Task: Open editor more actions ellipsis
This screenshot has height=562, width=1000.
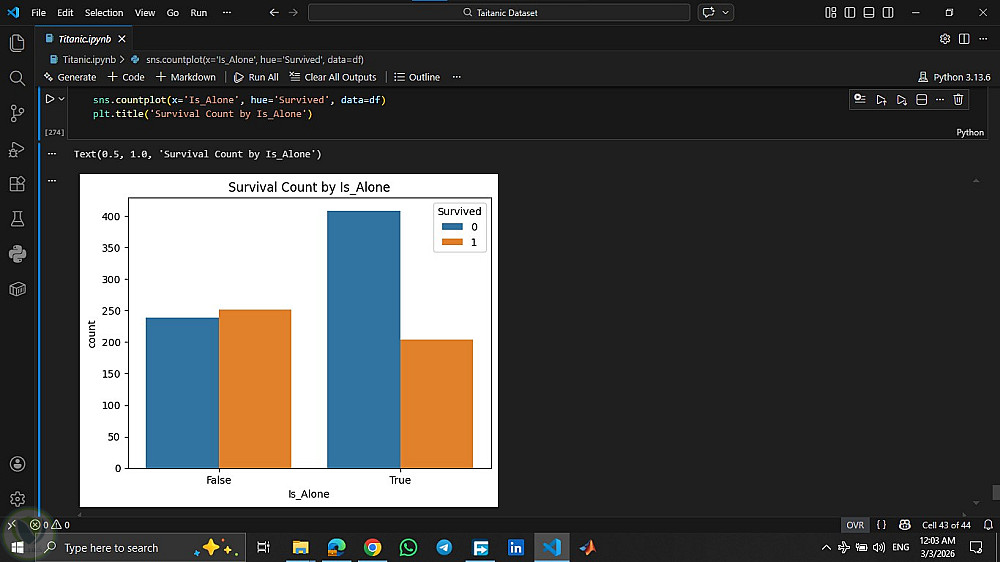Action: tap(983, 39)
